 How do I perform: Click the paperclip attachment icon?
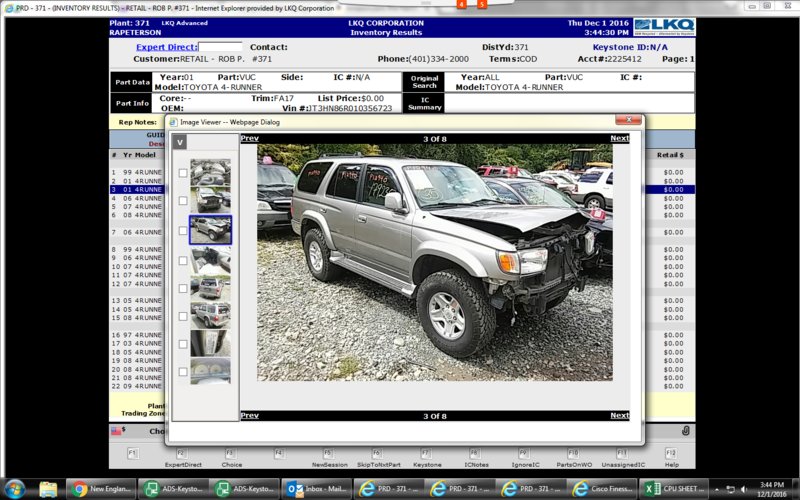tap(686, 431)
